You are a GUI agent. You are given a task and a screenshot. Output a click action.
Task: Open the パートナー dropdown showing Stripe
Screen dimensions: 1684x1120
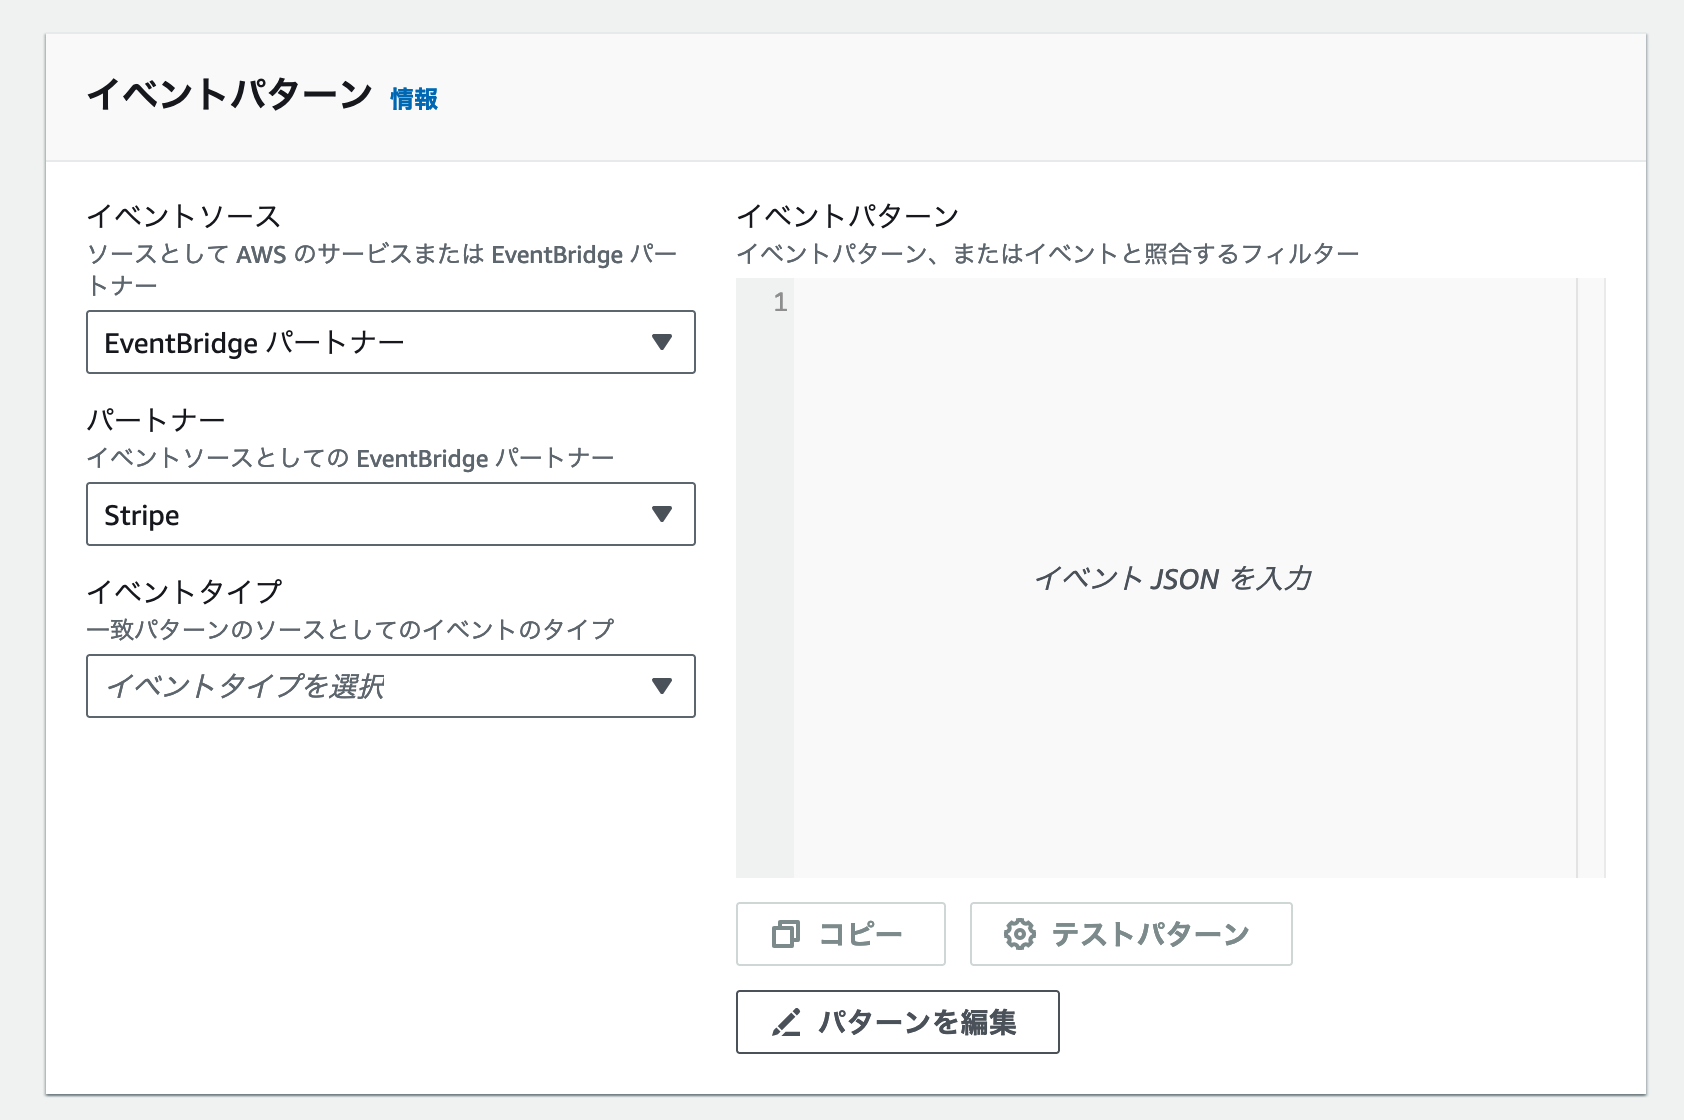pos(391,514)
